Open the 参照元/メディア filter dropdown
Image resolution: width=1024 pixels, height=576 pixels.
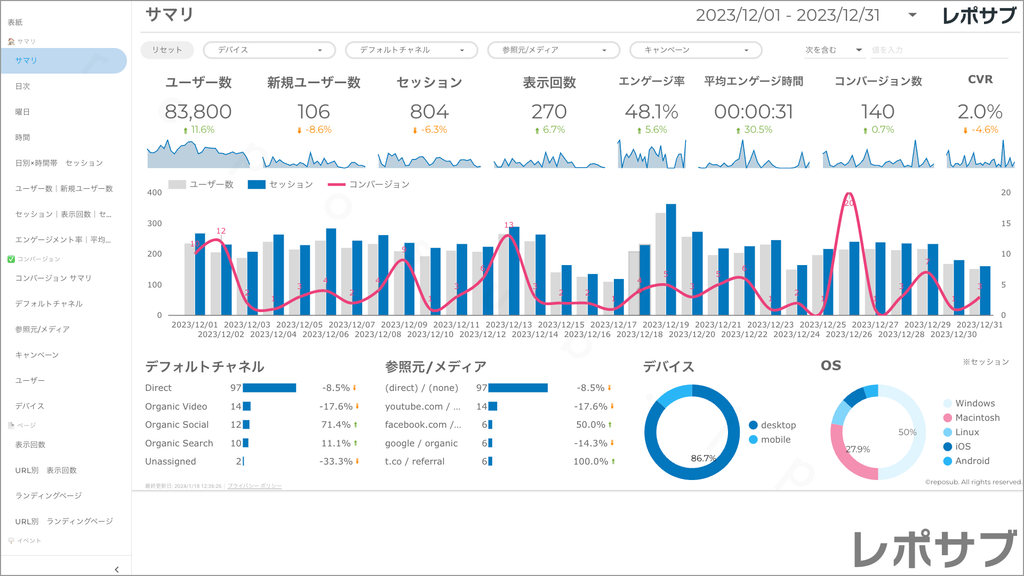pos(553,50)
